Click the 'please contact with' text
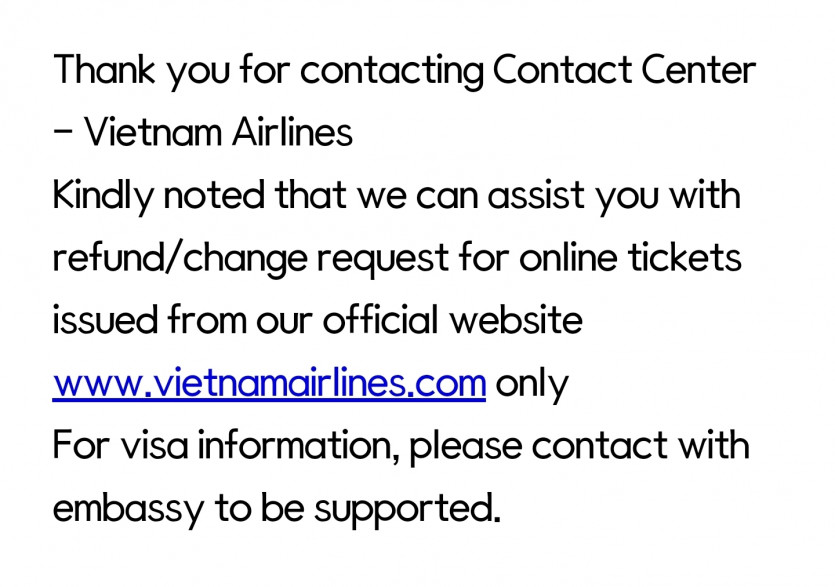835x587 pixels. click(x=580, y=446)
